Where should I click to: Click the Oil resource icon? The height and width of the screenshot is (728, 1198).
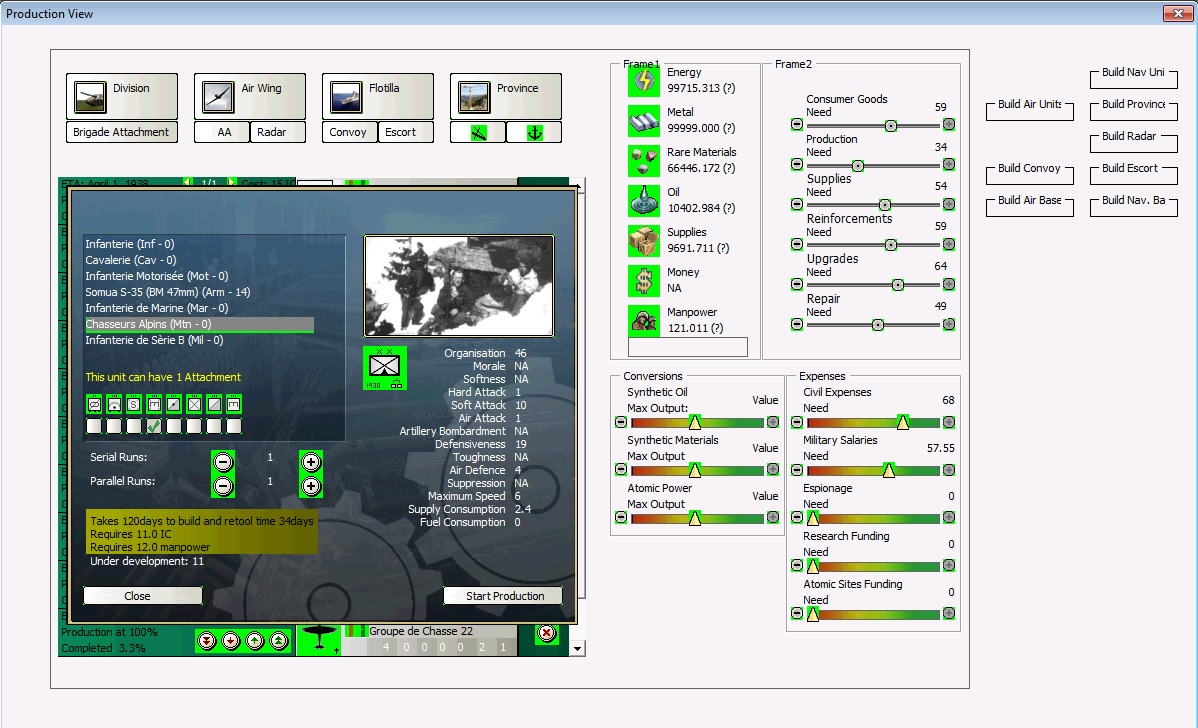[x=643, y=201]
